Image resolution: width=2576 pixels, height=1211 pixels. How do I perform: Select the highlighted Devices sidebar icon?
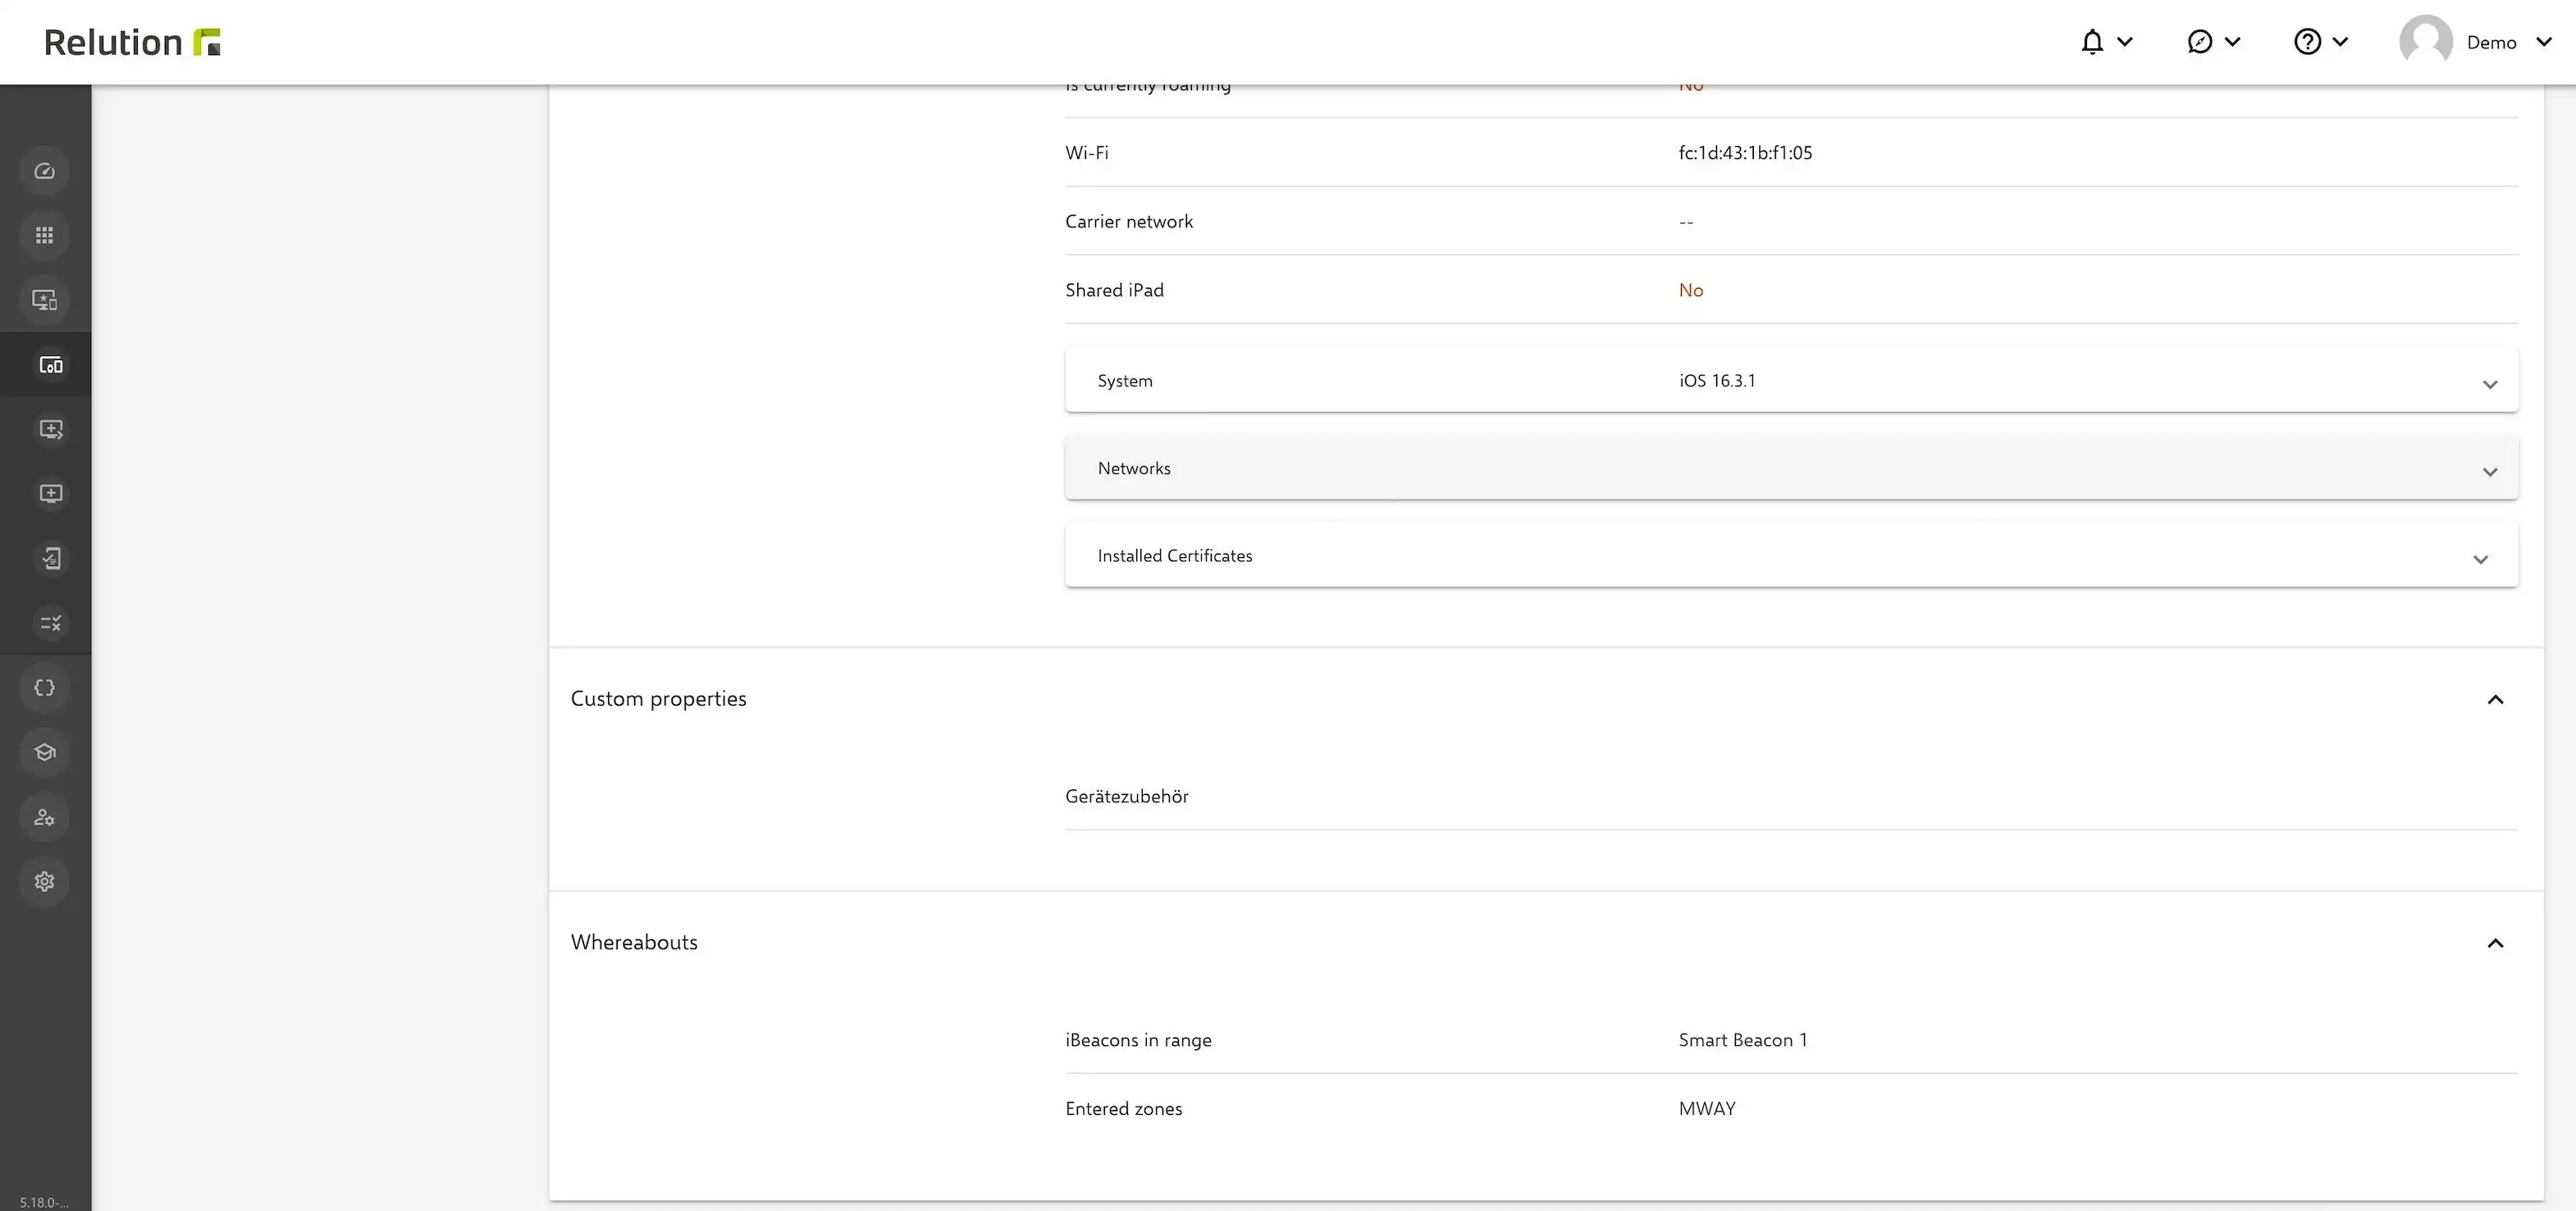(x=50, y=365)
